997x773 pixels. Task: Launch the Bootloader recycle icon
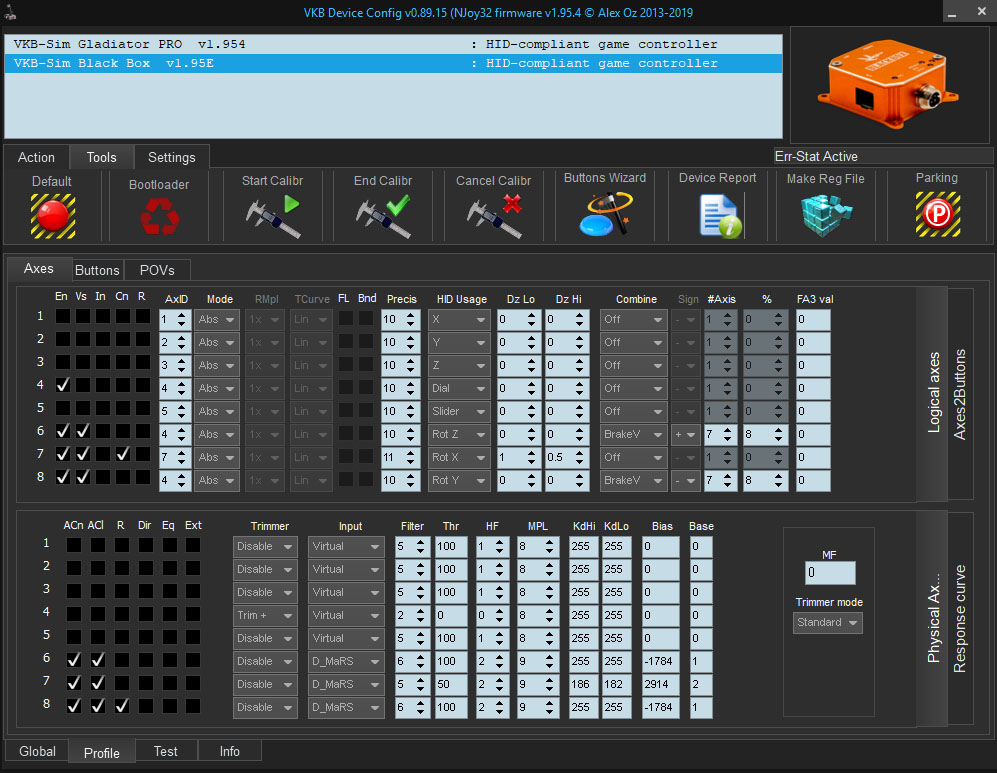(x=160, y=216)
